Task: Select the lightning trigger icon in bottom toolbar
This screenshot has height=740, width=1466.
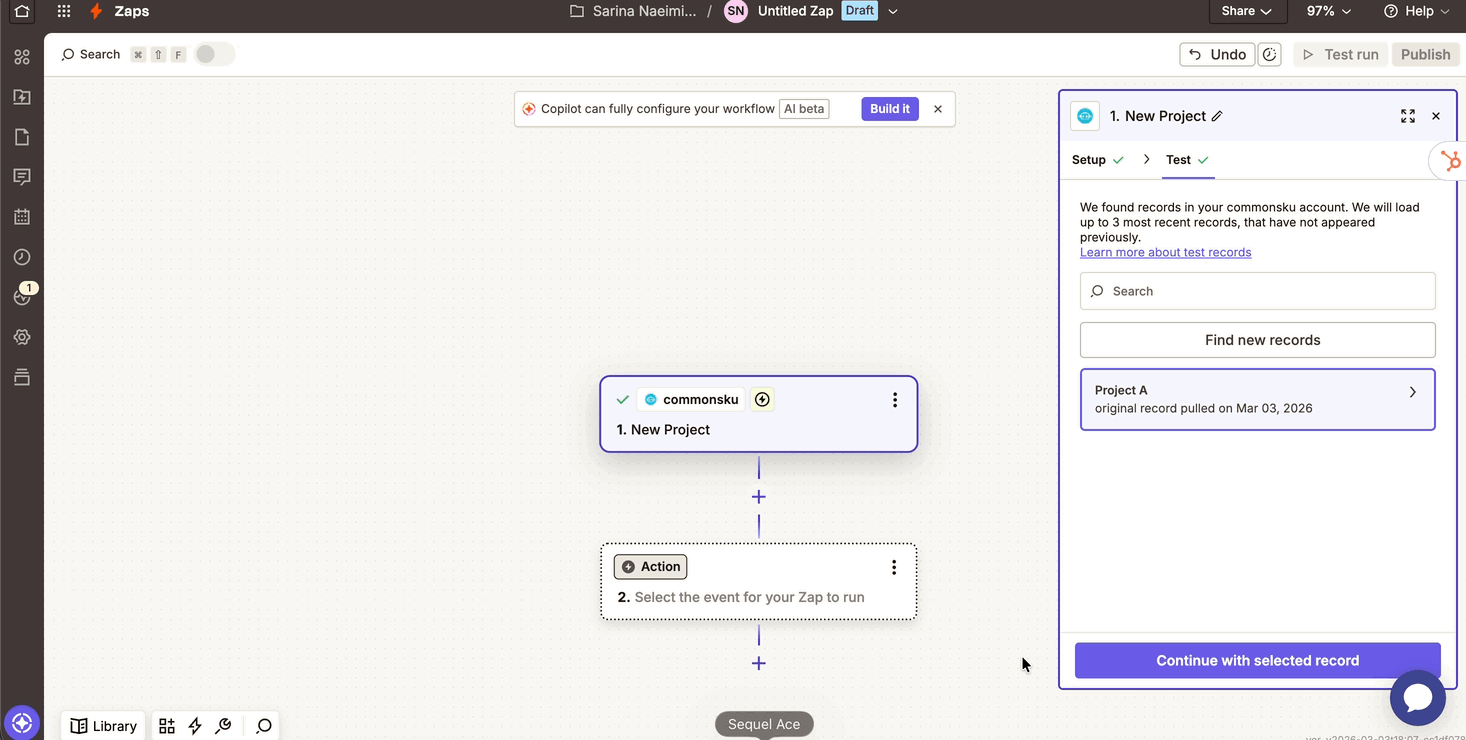Action: click(195, 725)
